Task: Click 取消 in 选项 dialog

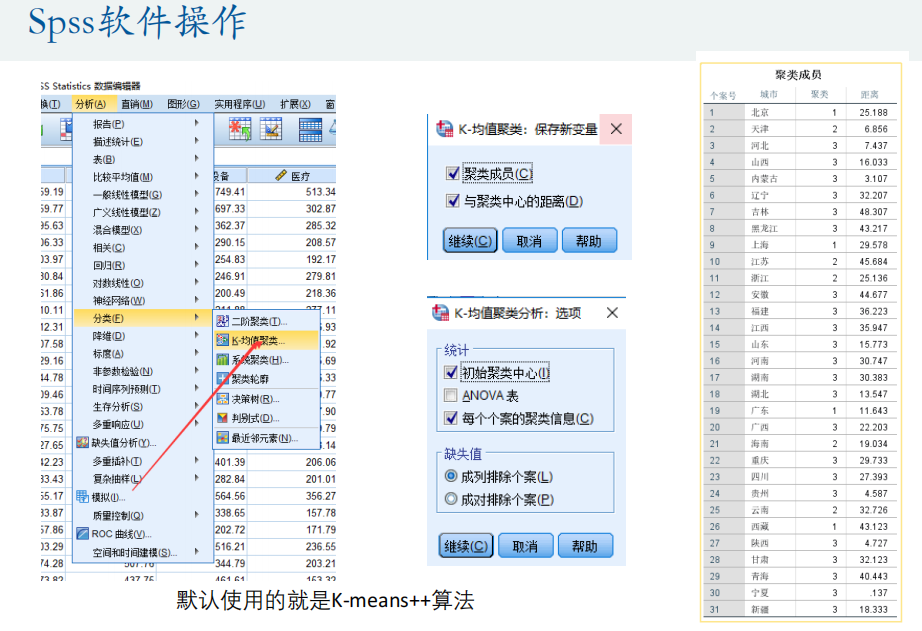Action: point(525,546)
